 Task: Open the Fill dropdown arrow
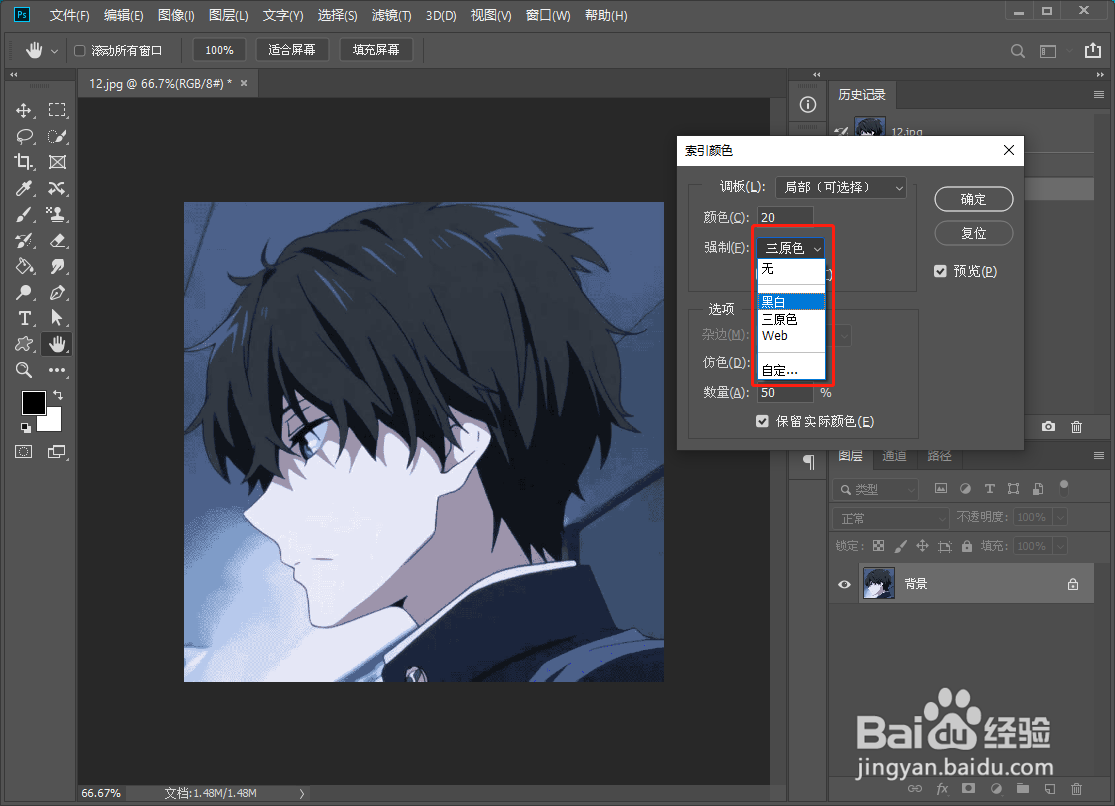click(x=1060, y=546)
